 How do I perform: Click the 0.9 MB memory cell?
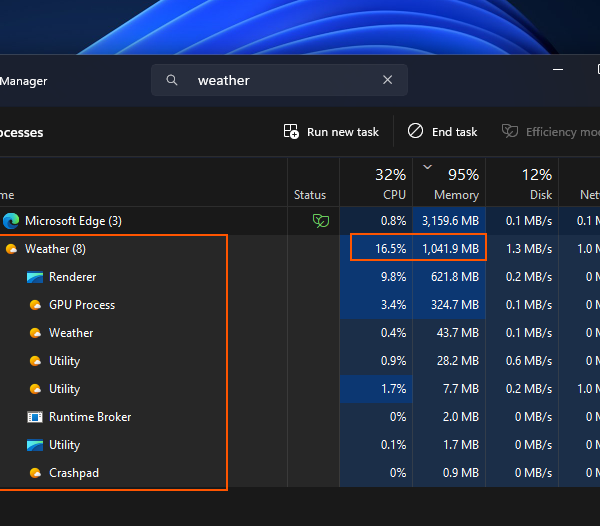tap(449, 473)
